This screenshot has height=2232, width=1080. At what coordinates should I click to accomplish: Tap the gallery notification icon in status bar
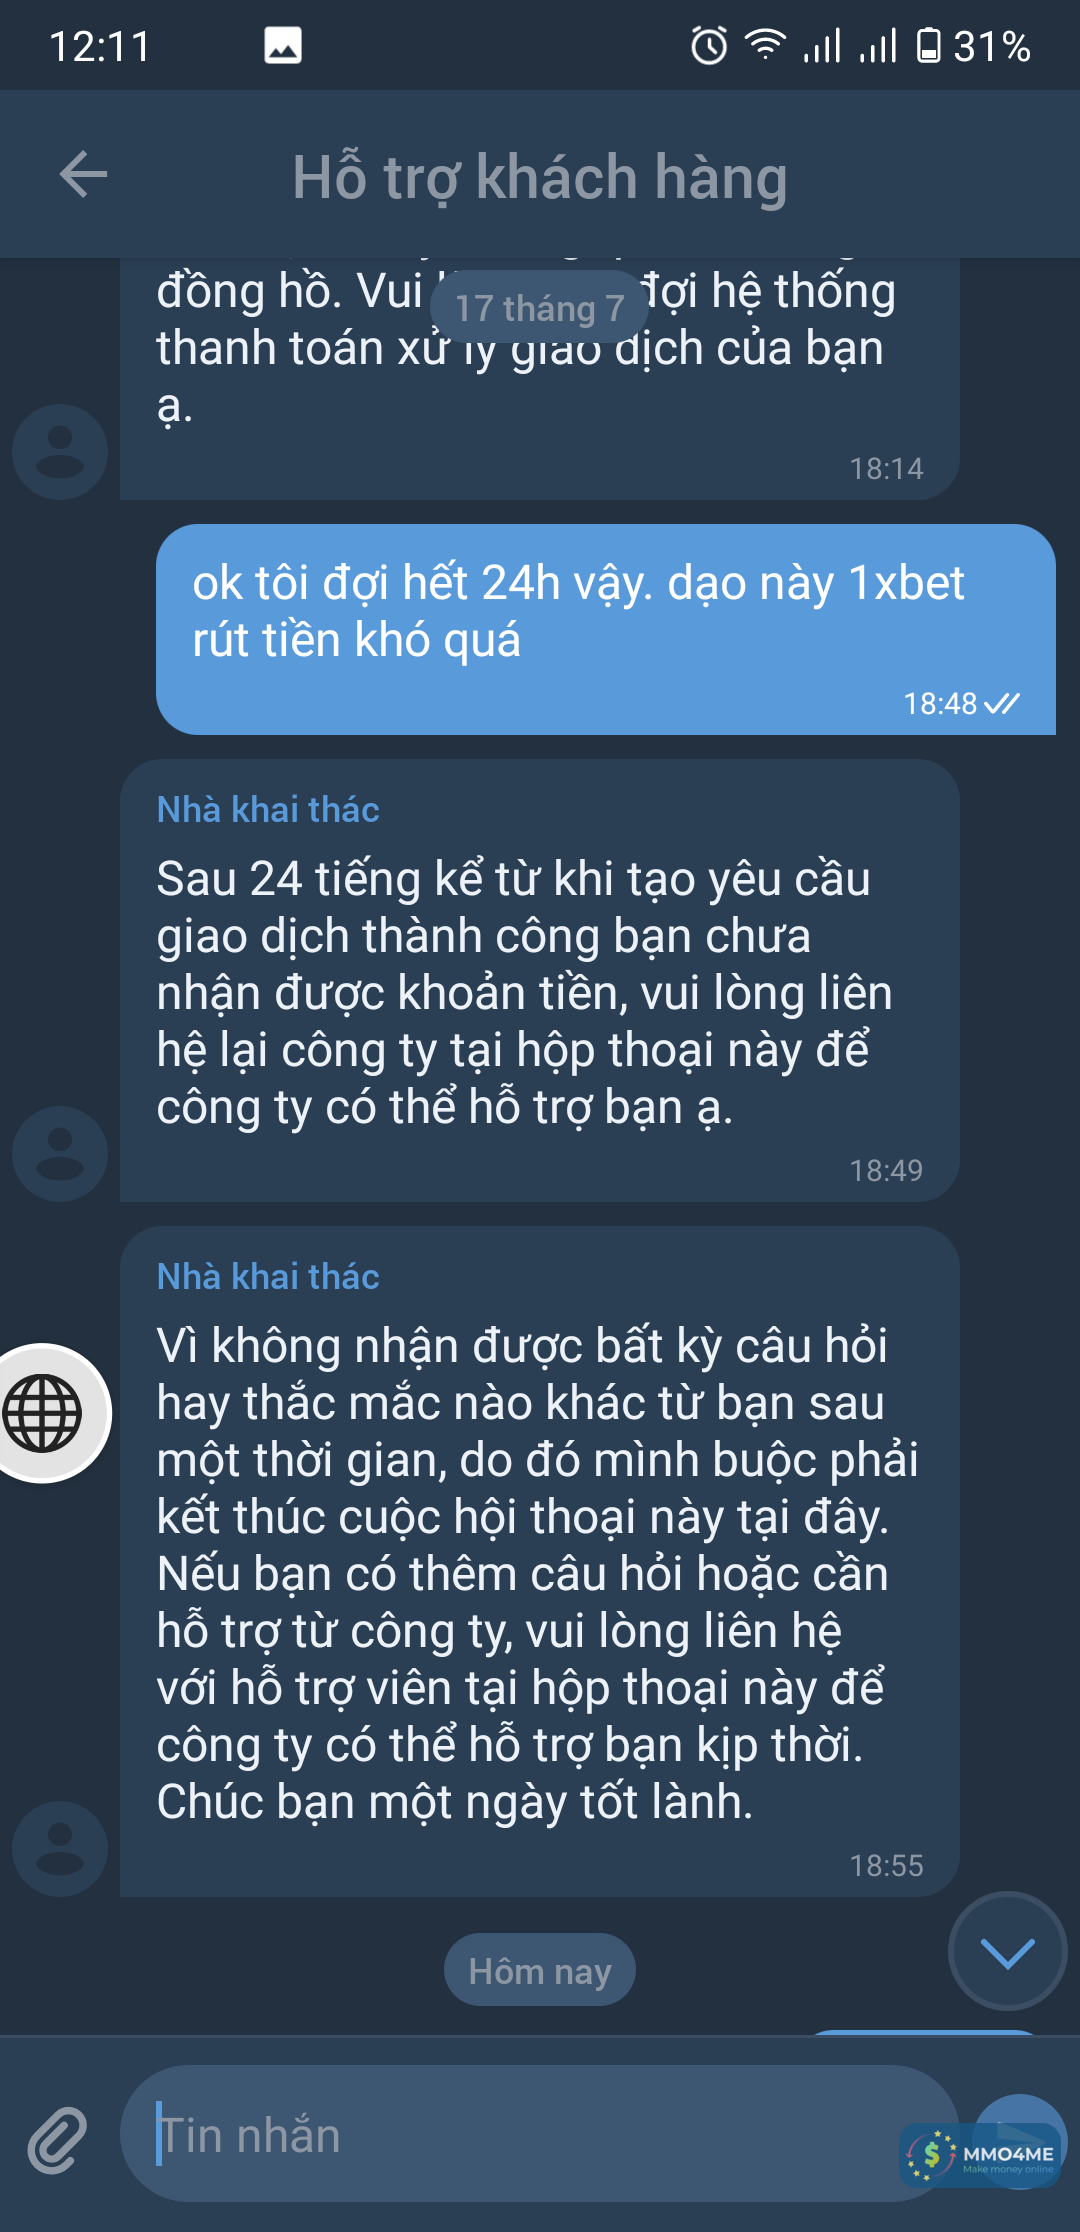tap(283, 46)
